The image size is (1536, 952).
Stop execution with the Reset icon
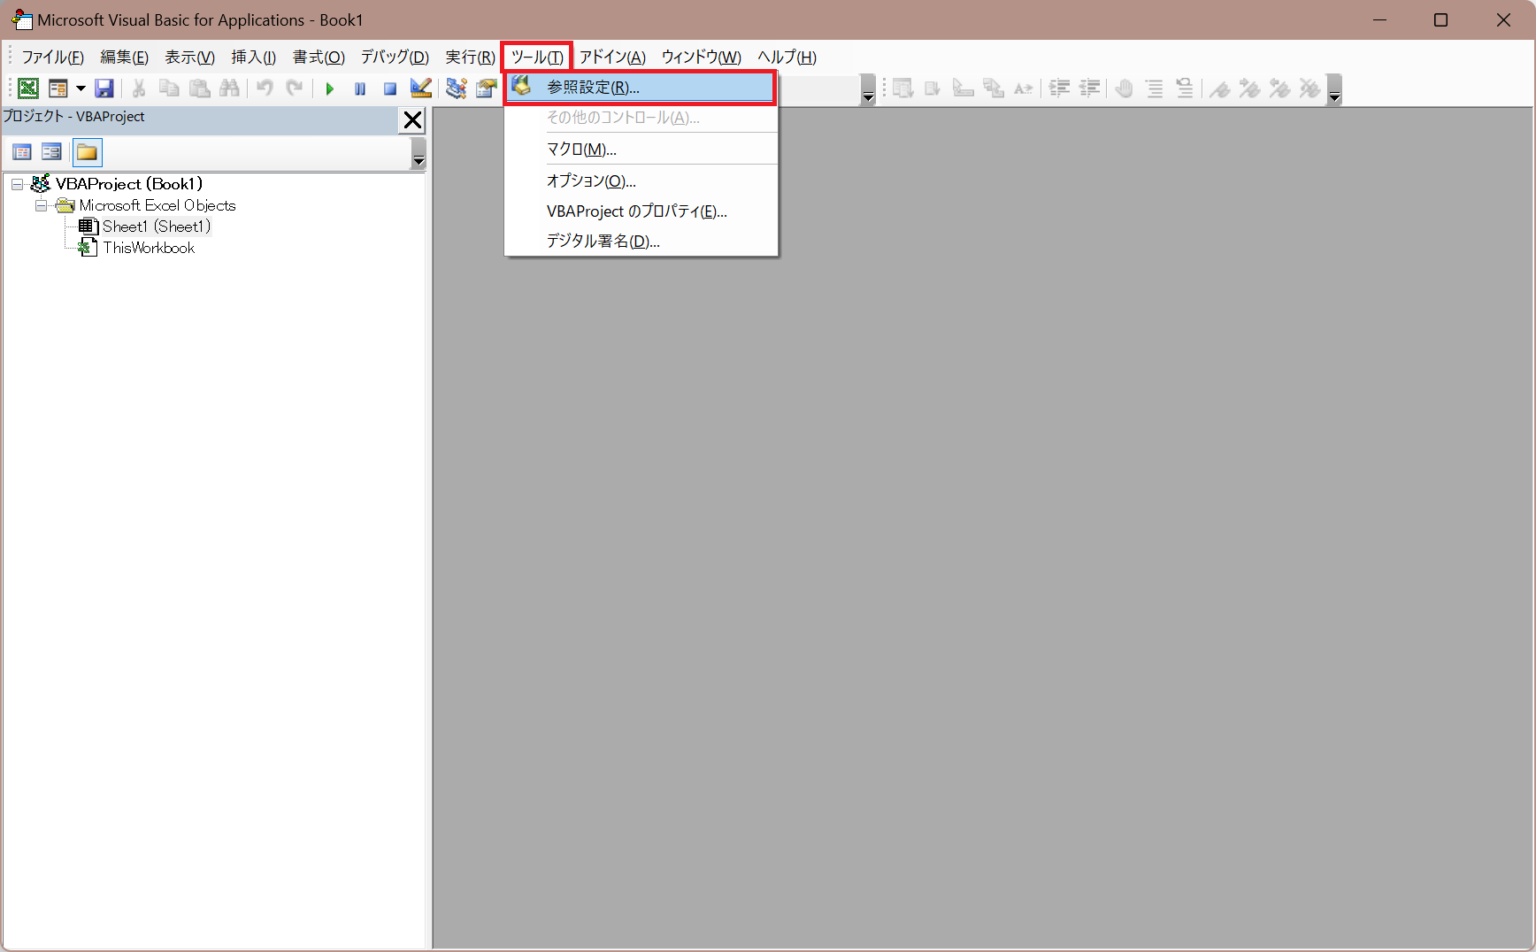point(389,88)
